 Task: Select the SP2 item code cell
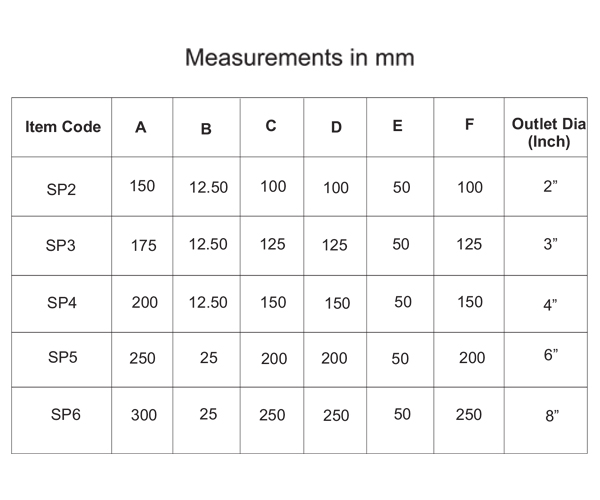click(61, 189)
